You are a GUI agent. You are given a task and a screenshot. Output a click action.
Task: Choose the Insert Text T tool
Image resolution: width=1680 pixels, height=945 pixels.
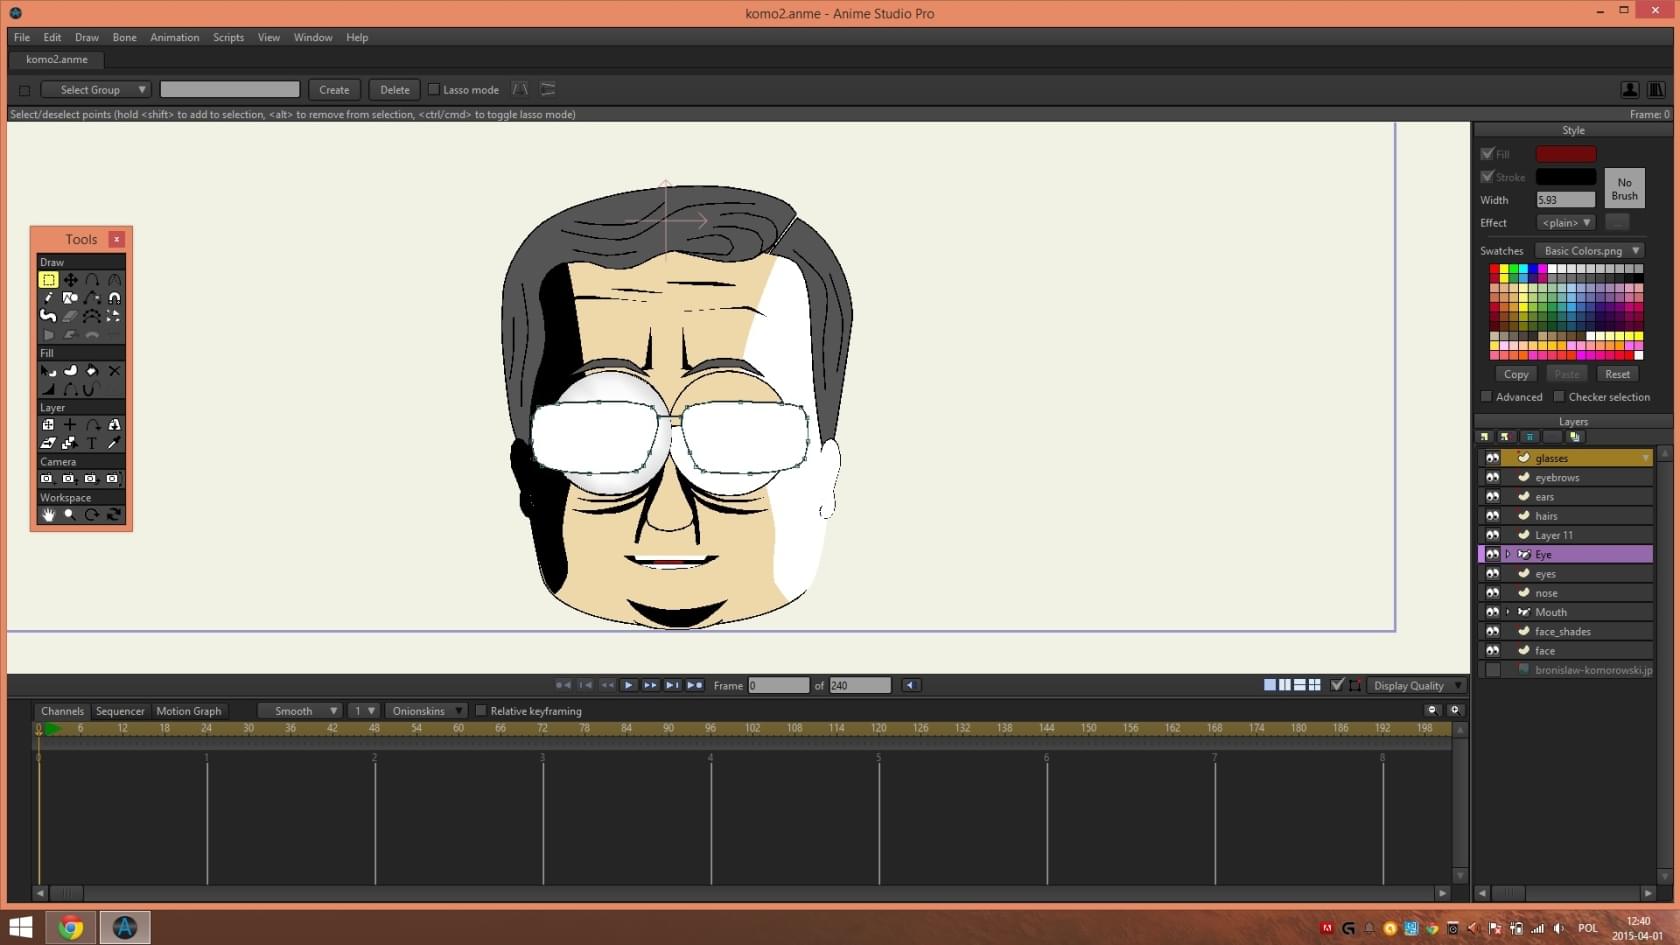(x=92, y=443)
